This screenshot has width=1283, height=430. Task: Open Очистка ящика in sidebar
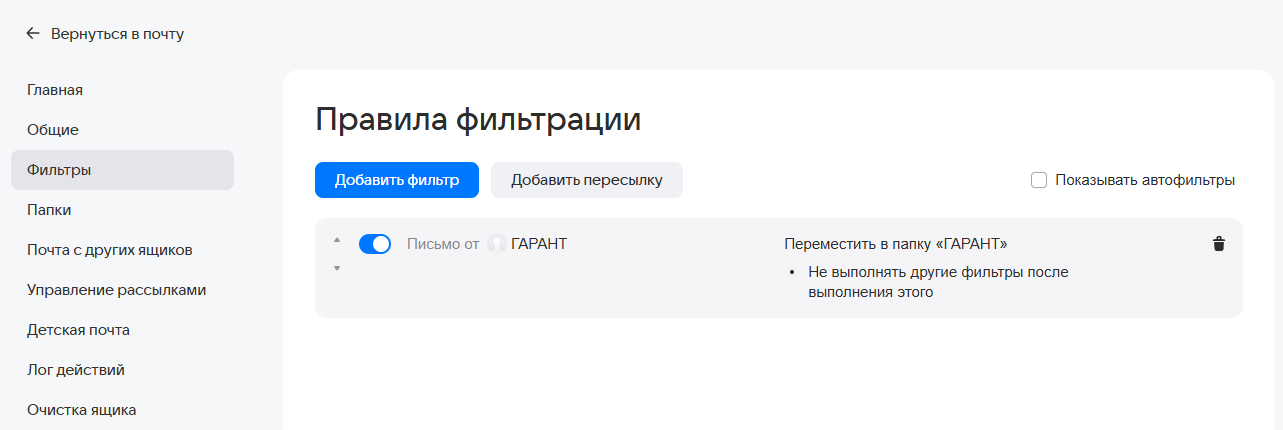[82, 410]
